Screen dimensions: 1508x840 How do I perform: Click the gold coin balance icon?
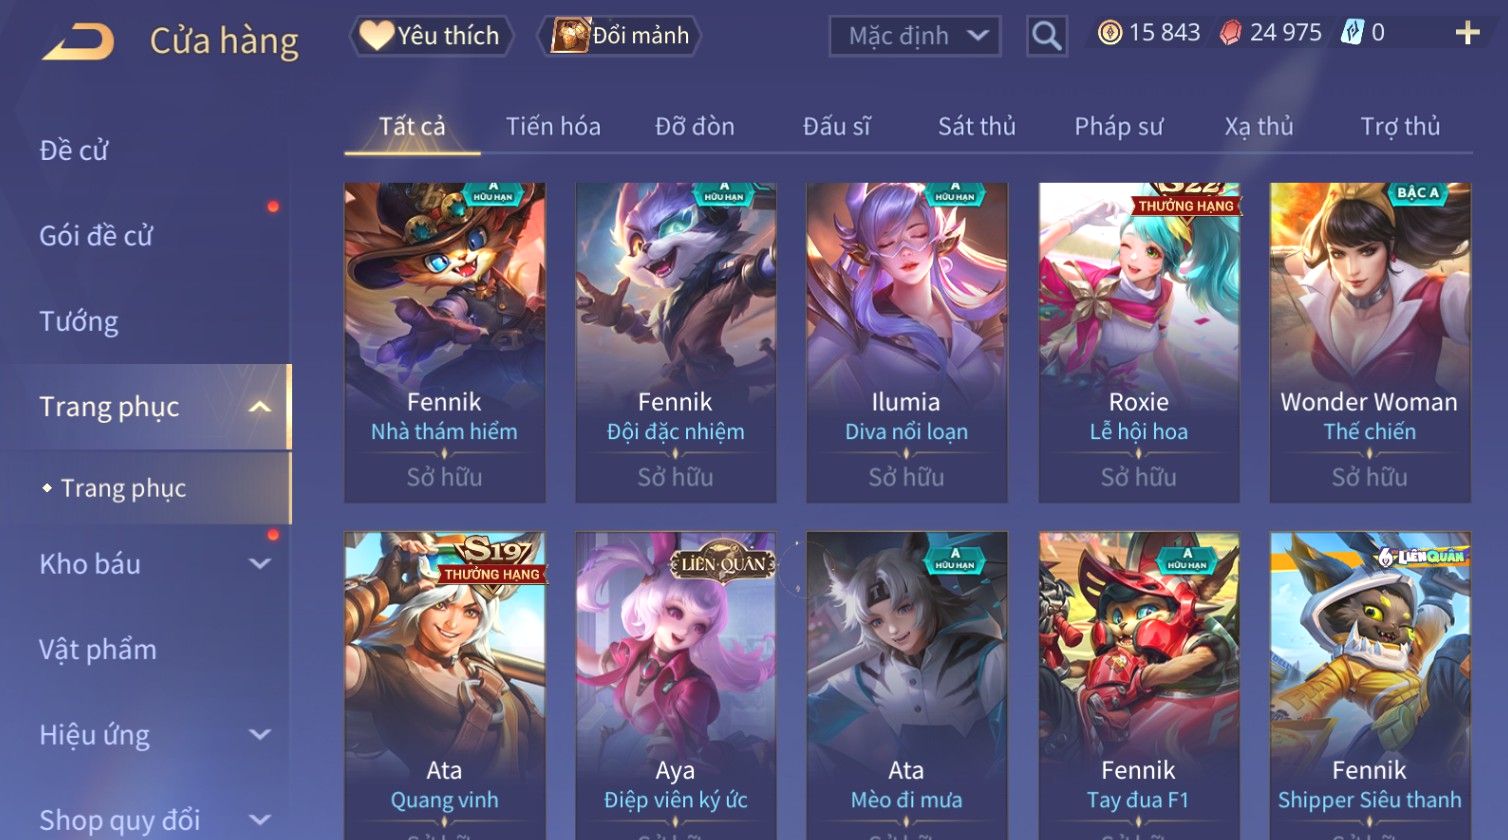(1109, 33)
